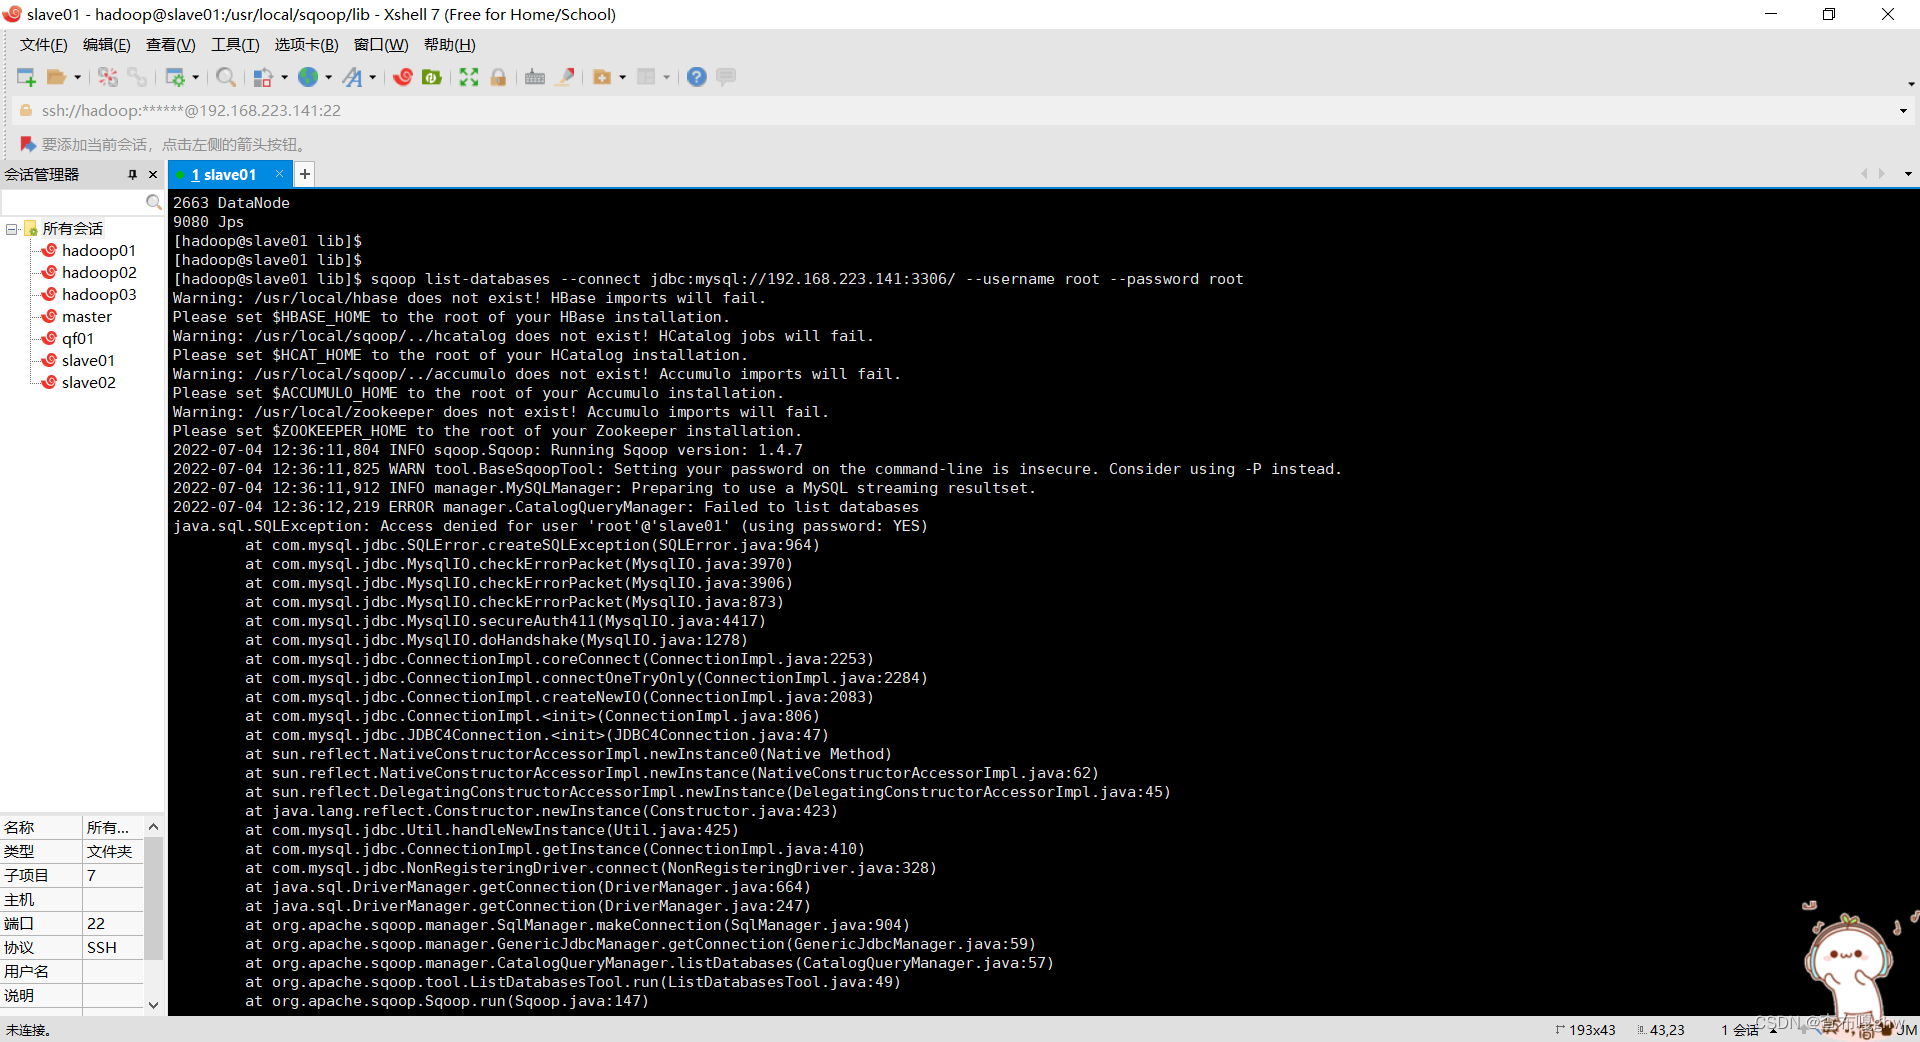Screen dimensions: 1920x1042
Task: Open the address bar dropdown arrow
Action: tap(1903, 110)
